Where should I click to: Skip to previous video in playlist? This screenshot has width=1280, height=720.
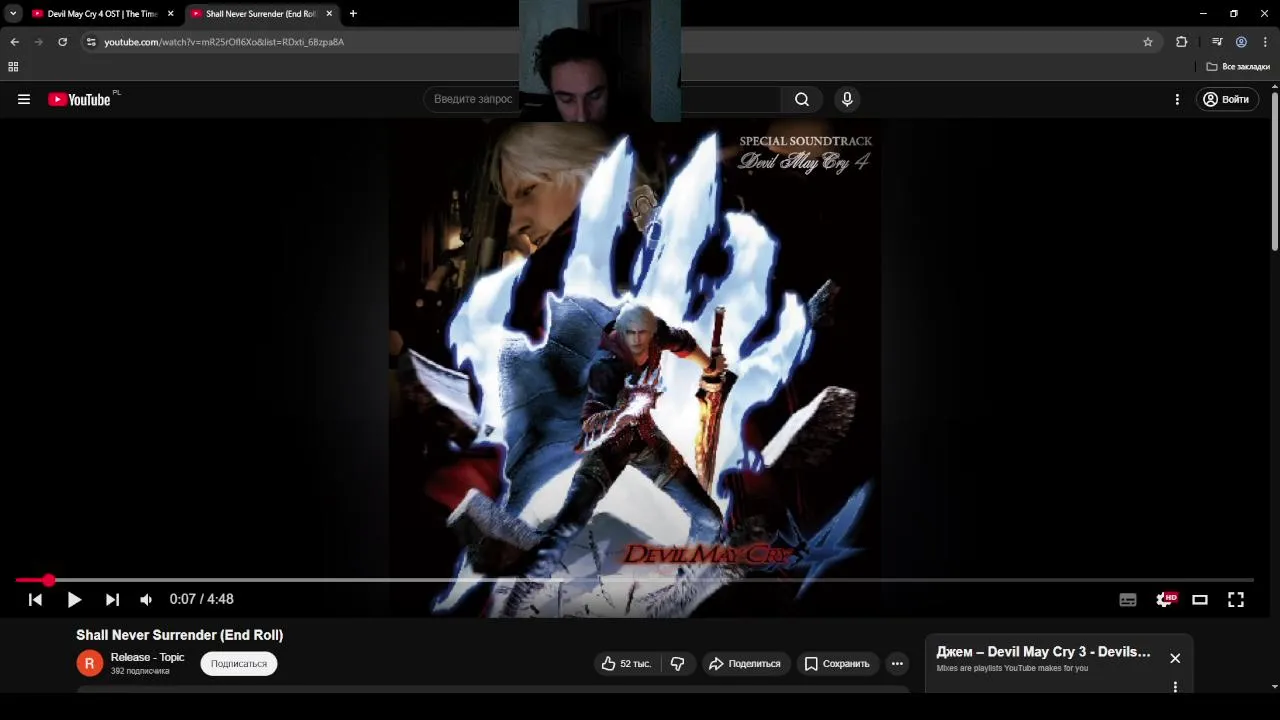click(35, 599)
